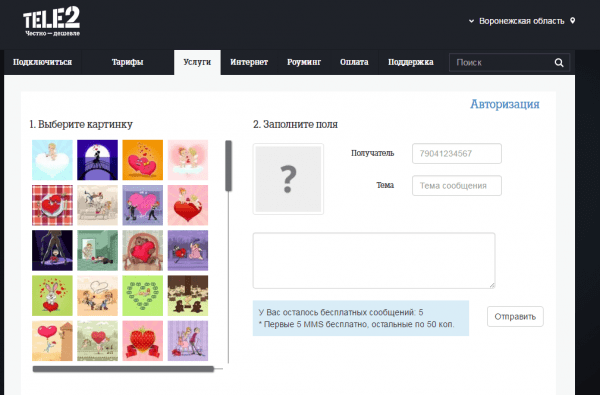Screen dimensions: 600x395
Task: Open the Tele2 logo home link
Action: click(x=52, y=21)
